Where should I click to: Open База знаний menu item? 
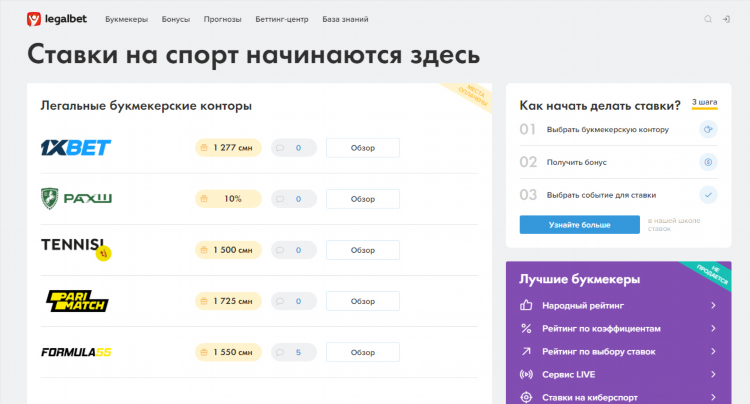(x=345, y=19)
